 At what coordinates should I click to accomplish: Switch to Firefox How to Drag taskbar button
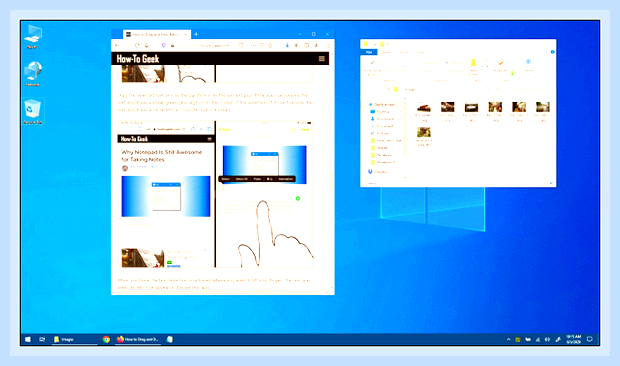(x=138, y=339)
